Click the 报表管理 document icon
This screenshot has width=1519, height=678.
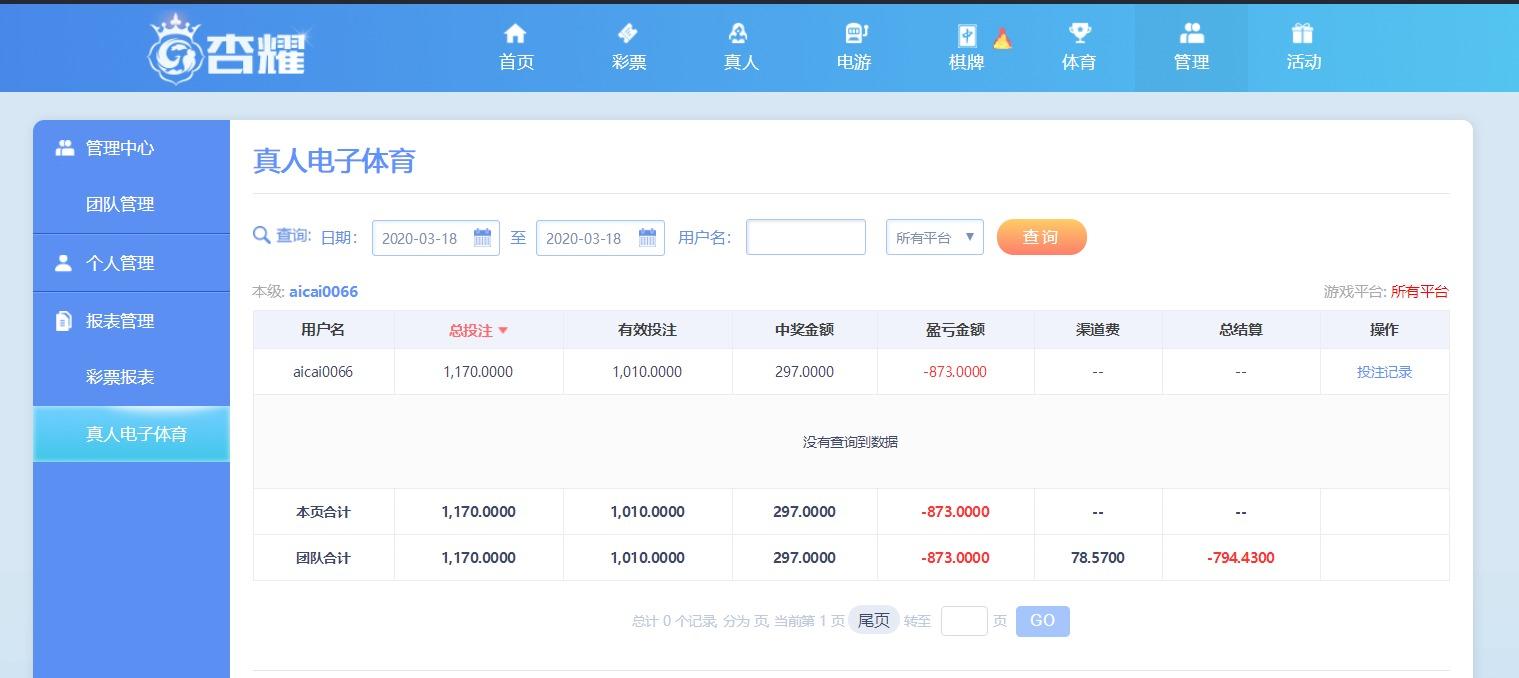[x=64, y=321]
